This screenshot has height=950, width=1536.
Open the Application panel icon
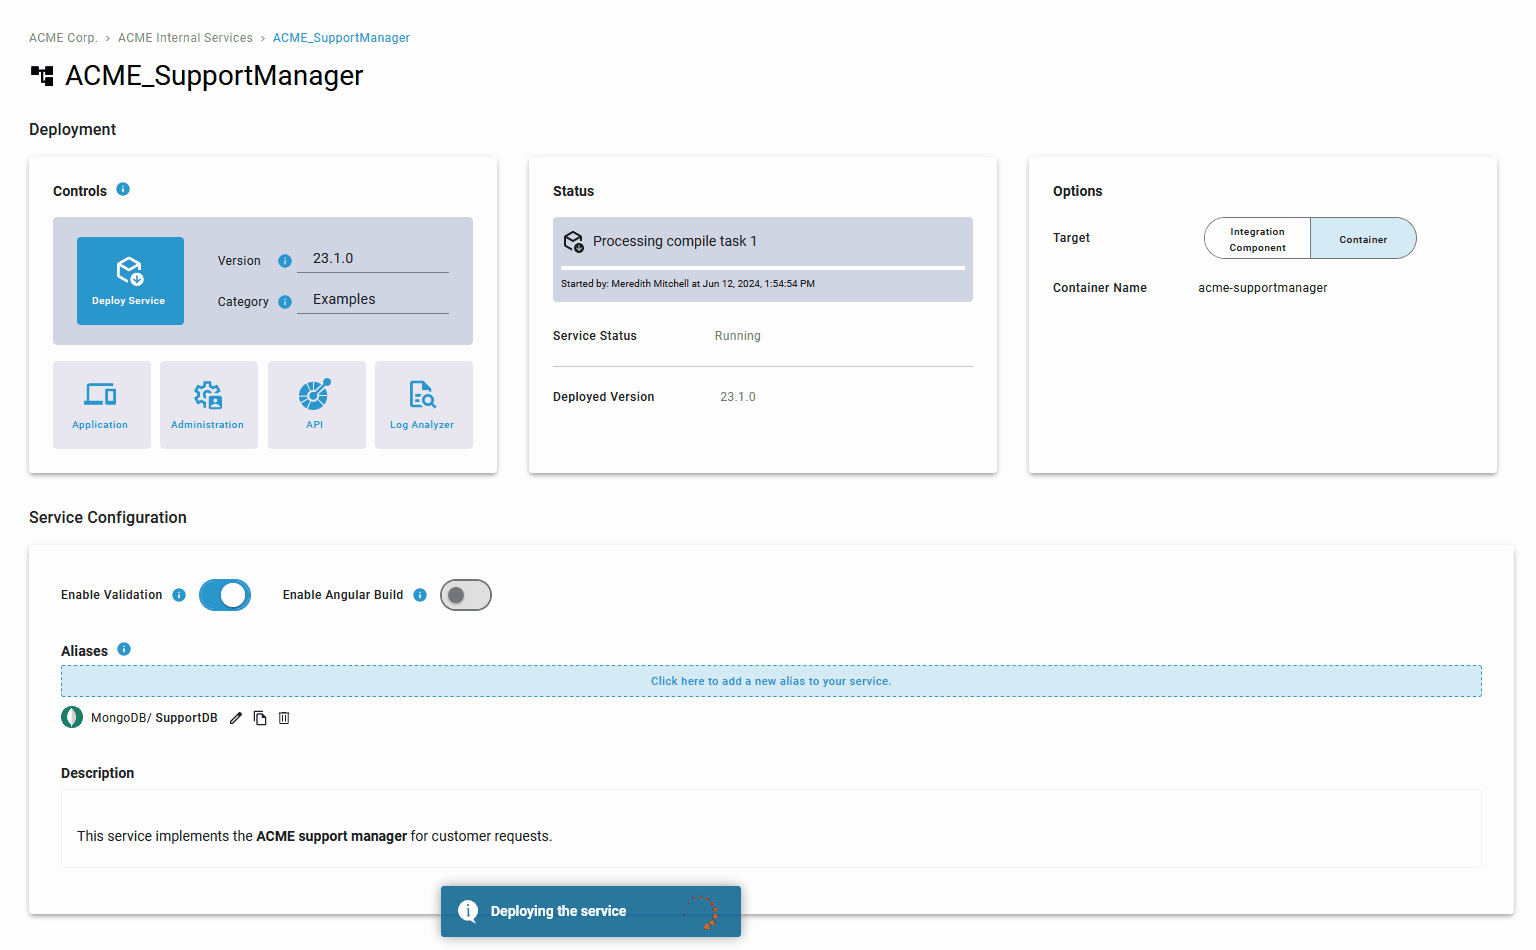click(101, 404)
